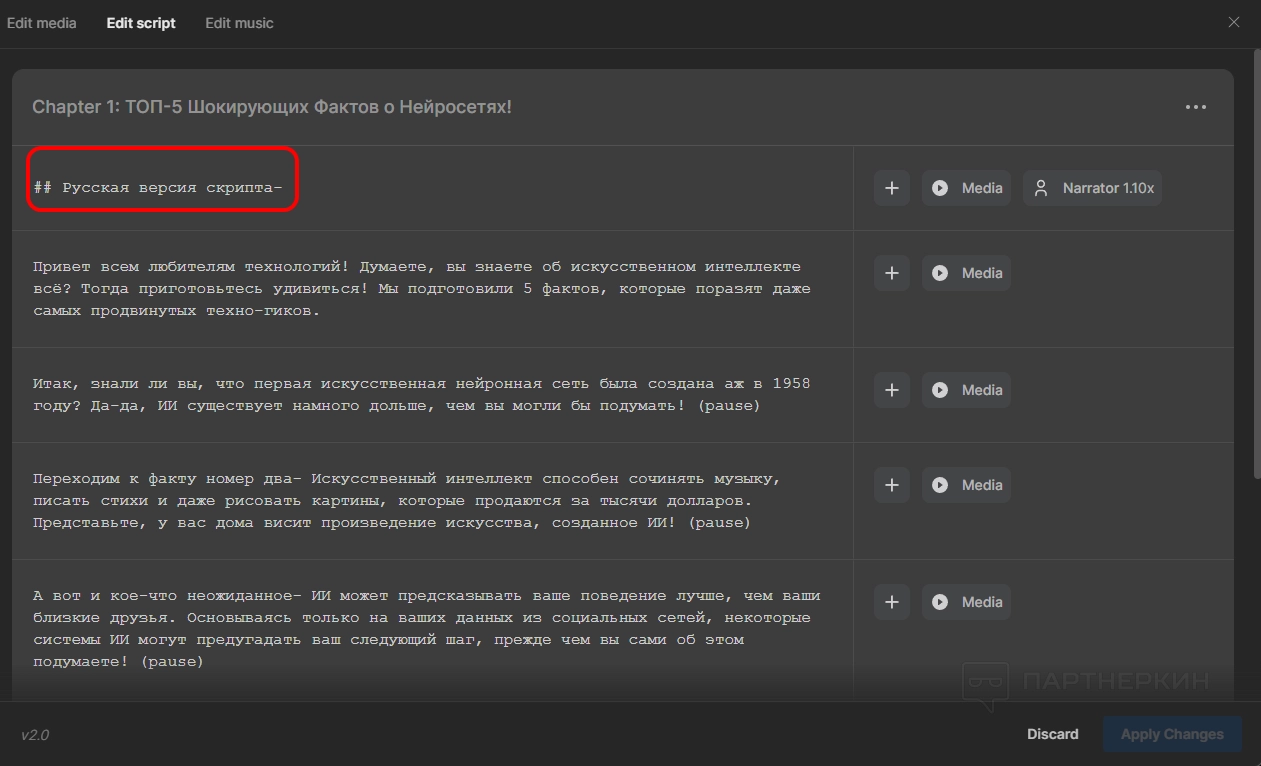Open the Chapter 1 three-dot options menu

pos(1195,107)
